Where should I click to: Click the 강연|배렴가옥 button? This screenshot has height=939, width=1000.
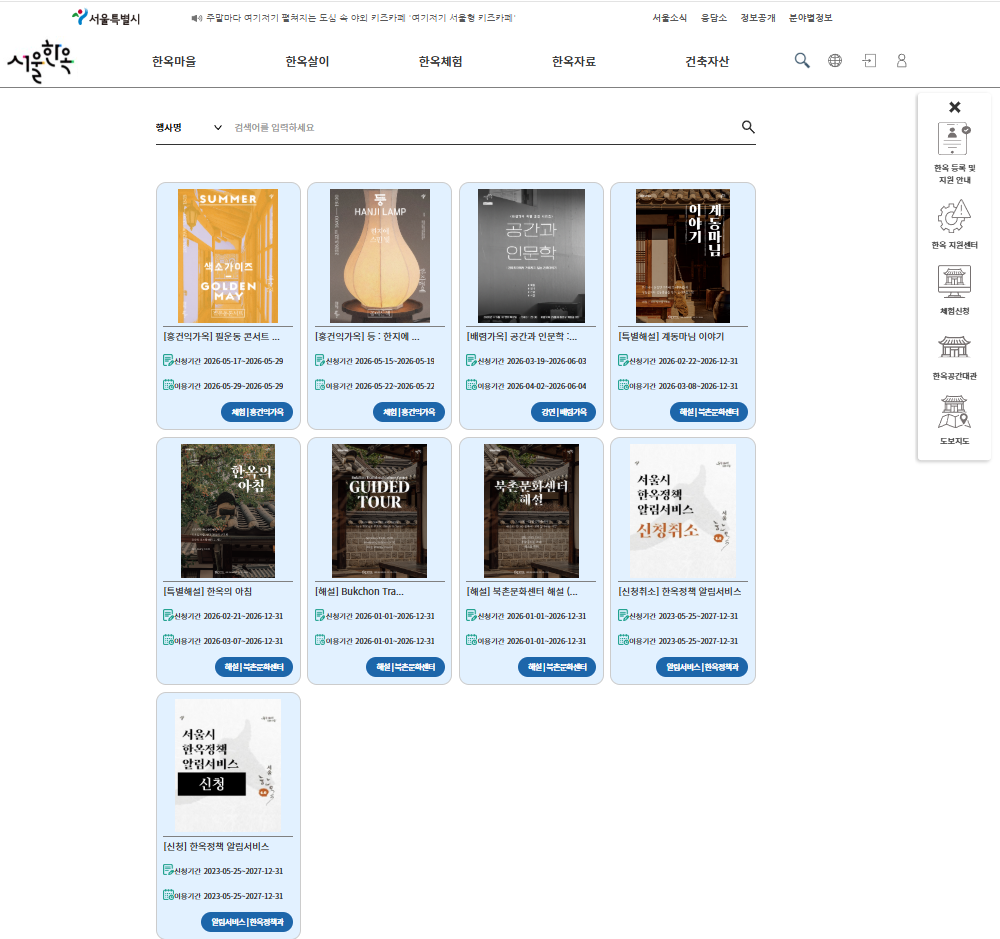pos(564,412)
